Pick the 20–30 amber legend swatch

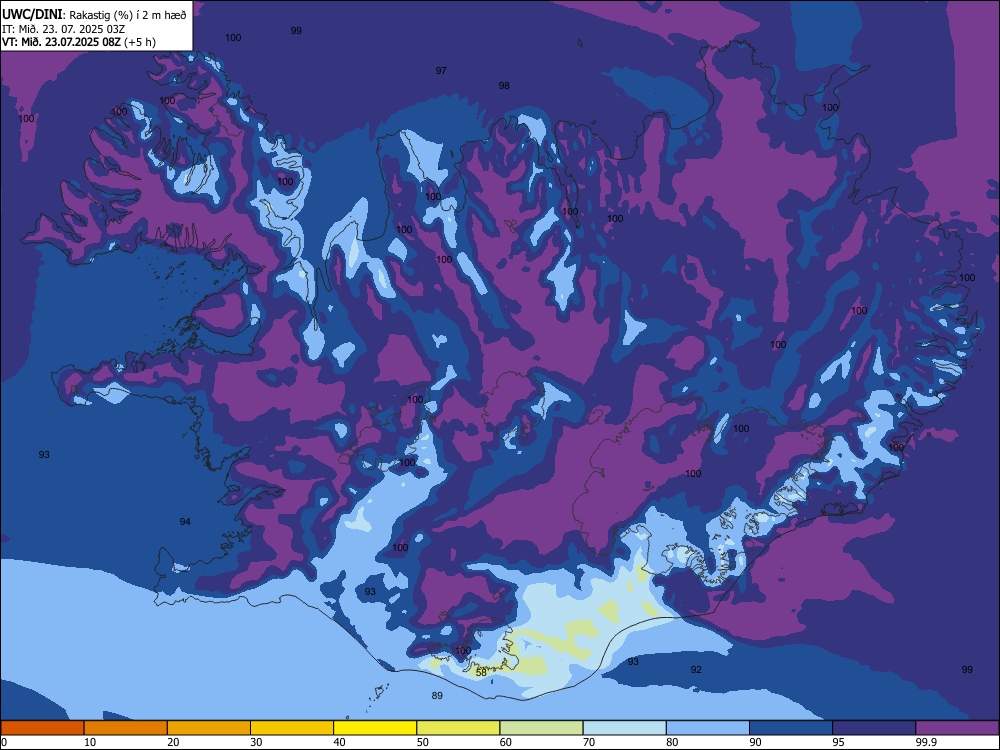[x=209, y=728]
